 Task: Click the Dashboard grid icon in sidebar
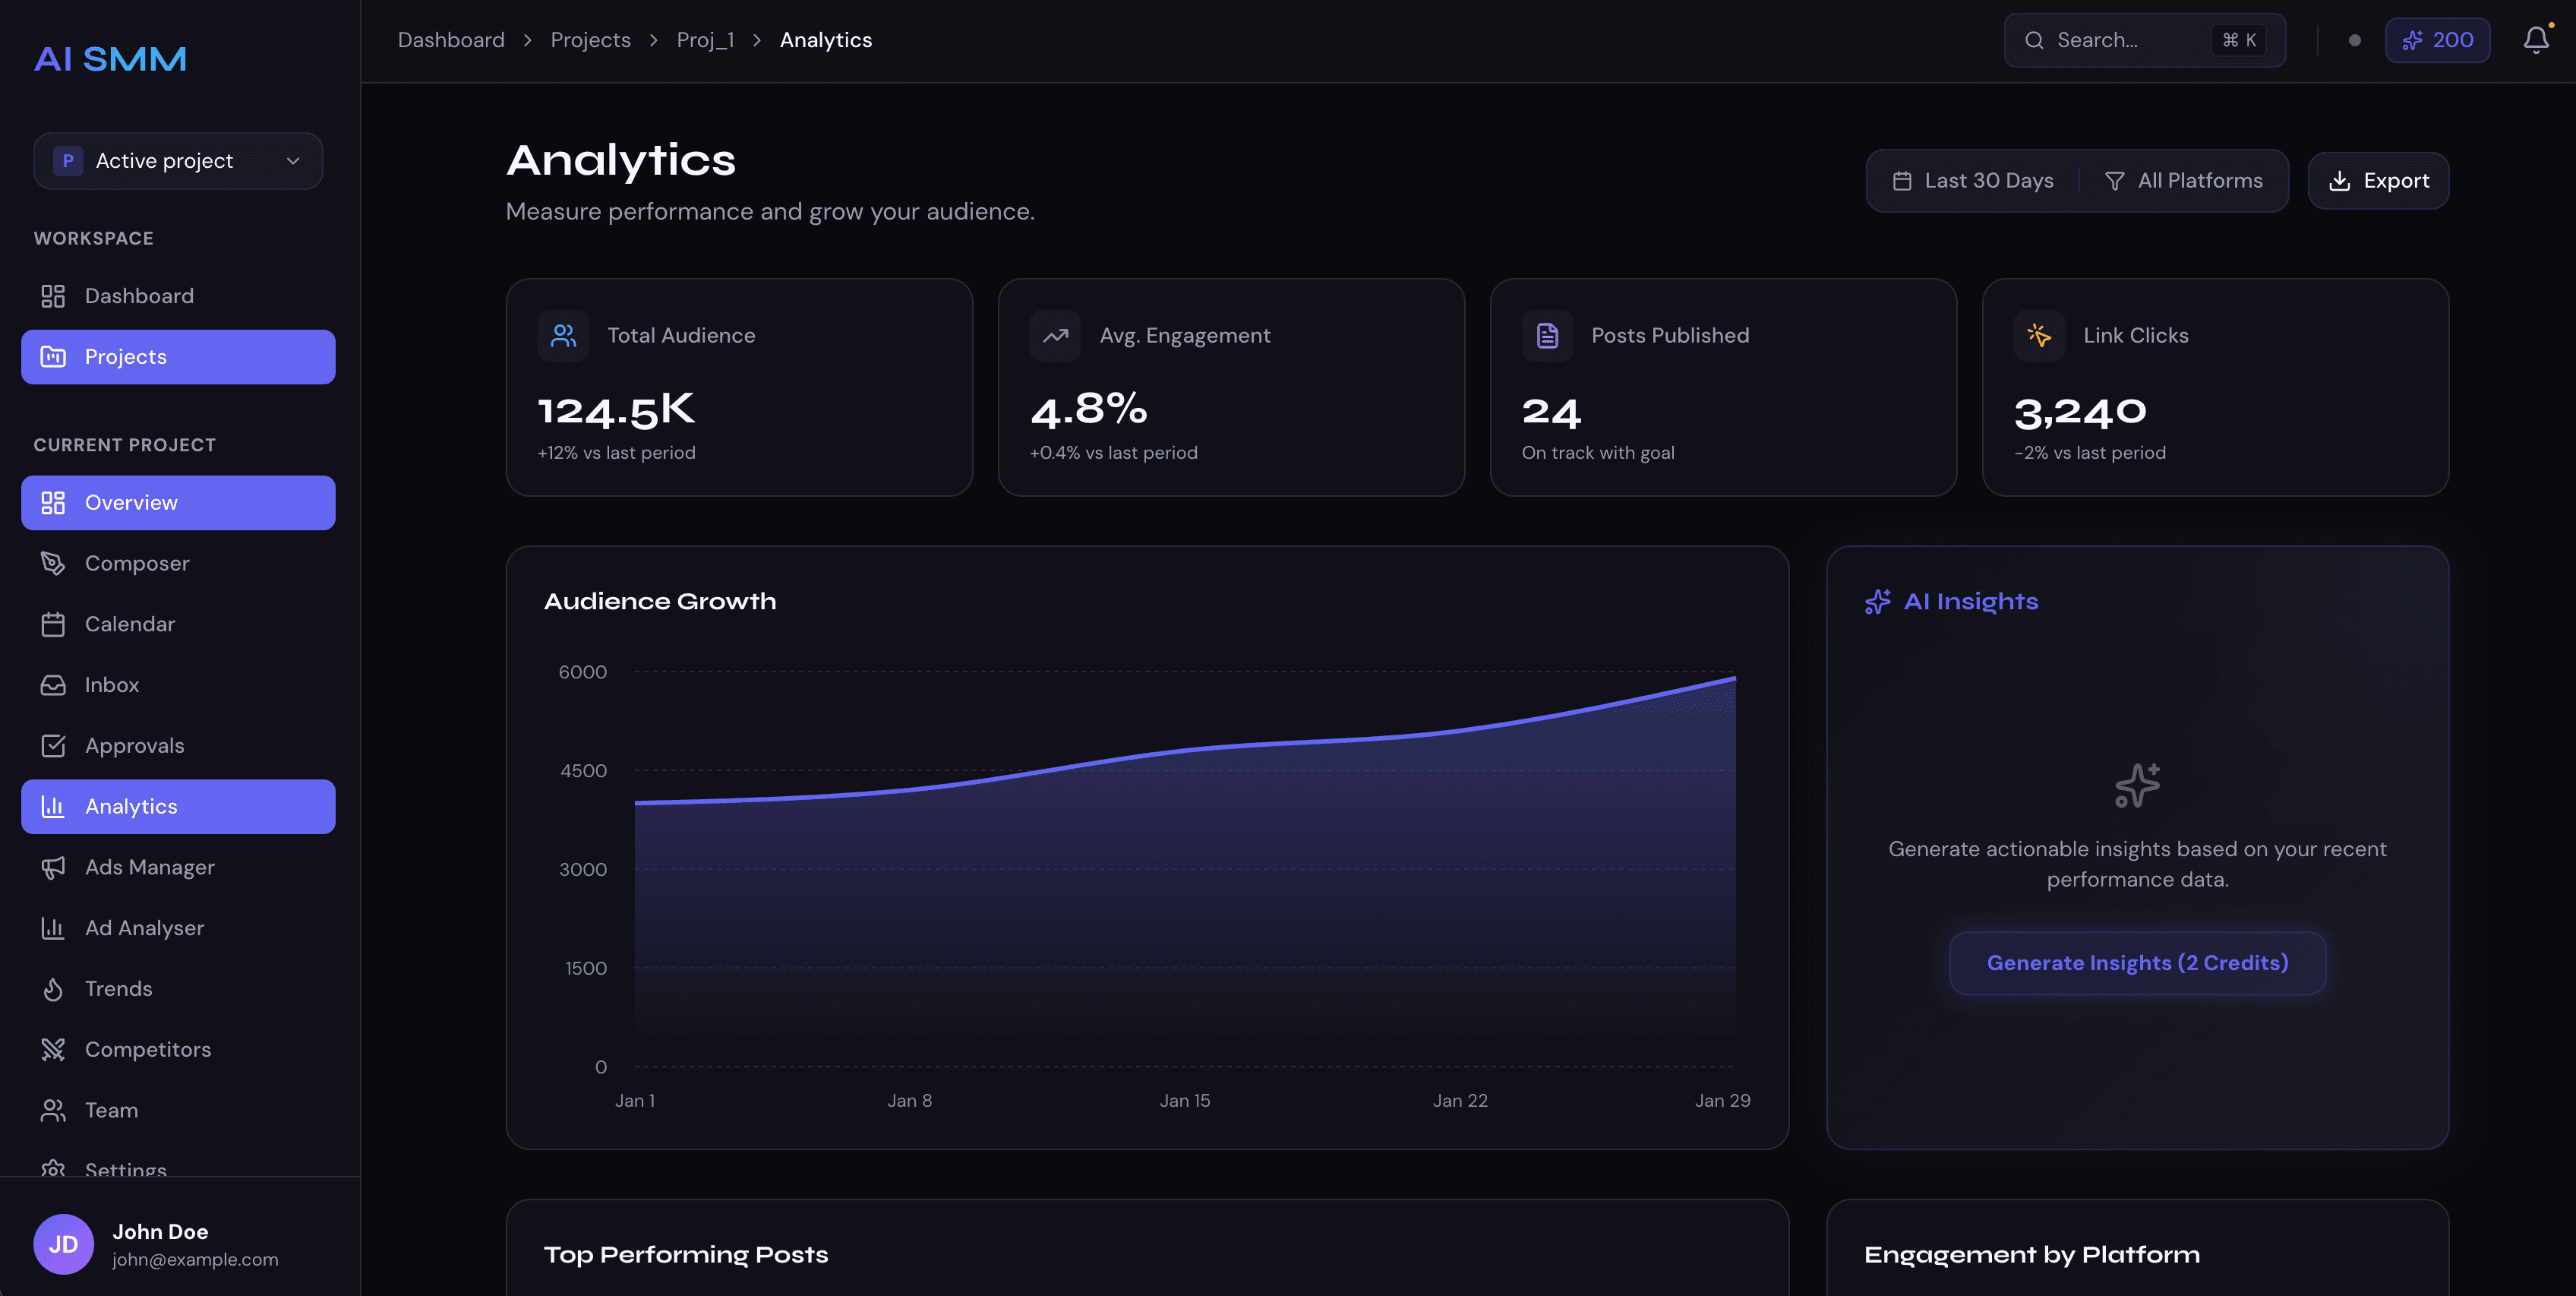click(x=53, y=296)
